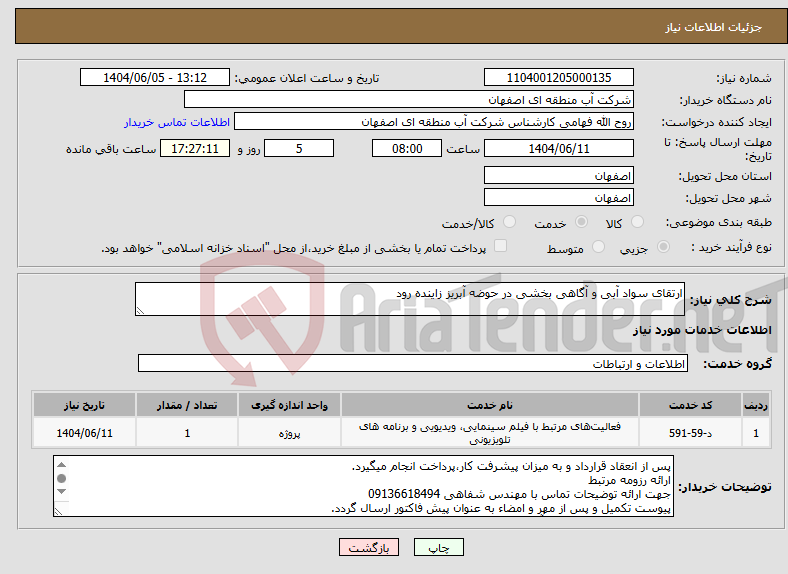Click the table date cell 1404/06/11

tap(84, 433)
